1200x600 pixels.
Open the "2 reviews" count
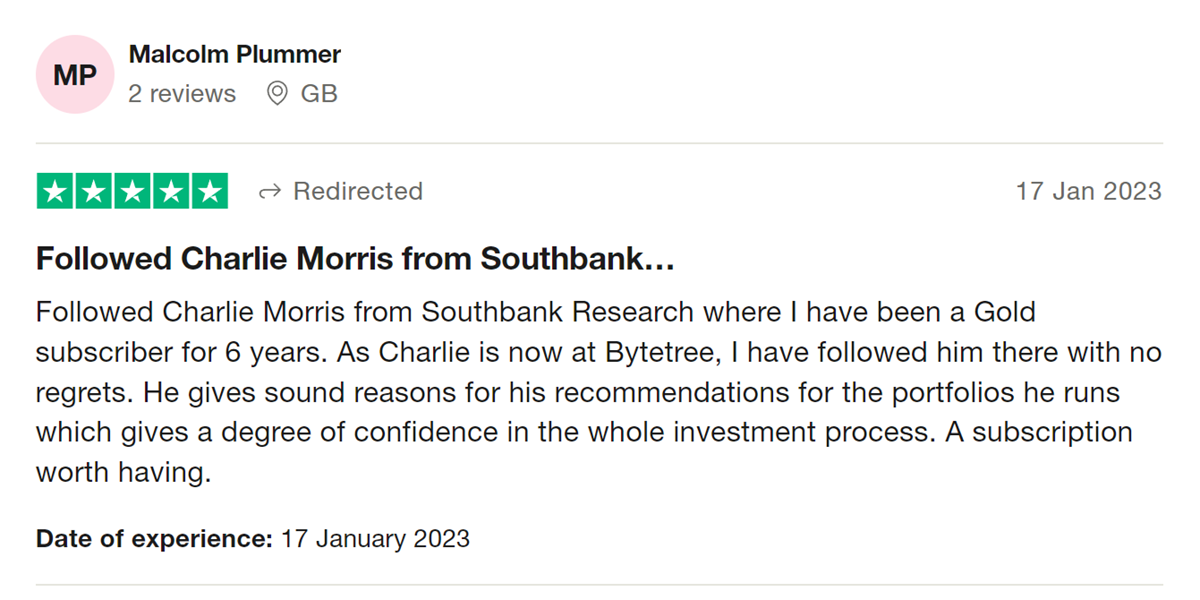pos(182,94)
